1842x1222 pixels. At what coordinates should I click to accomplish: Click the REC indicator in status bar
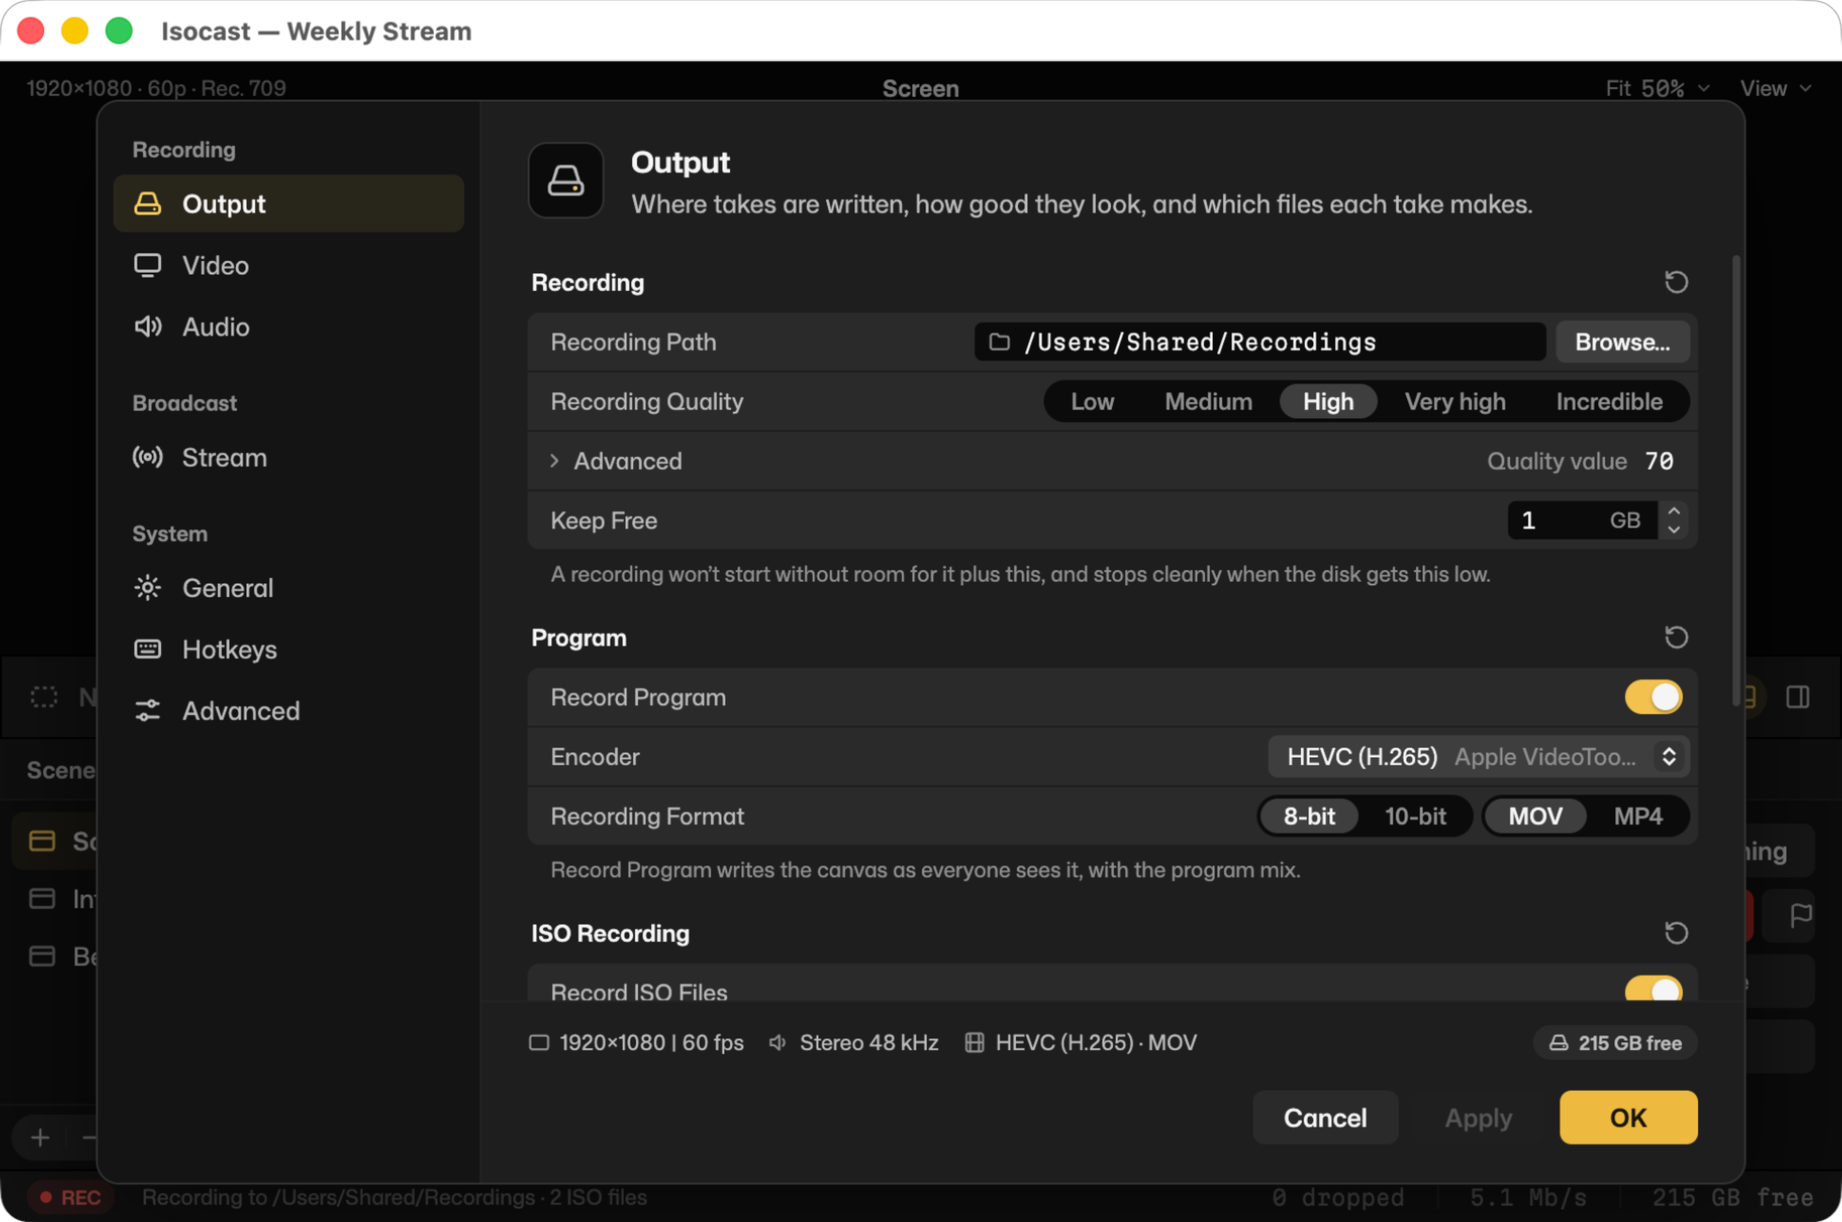71,1197
